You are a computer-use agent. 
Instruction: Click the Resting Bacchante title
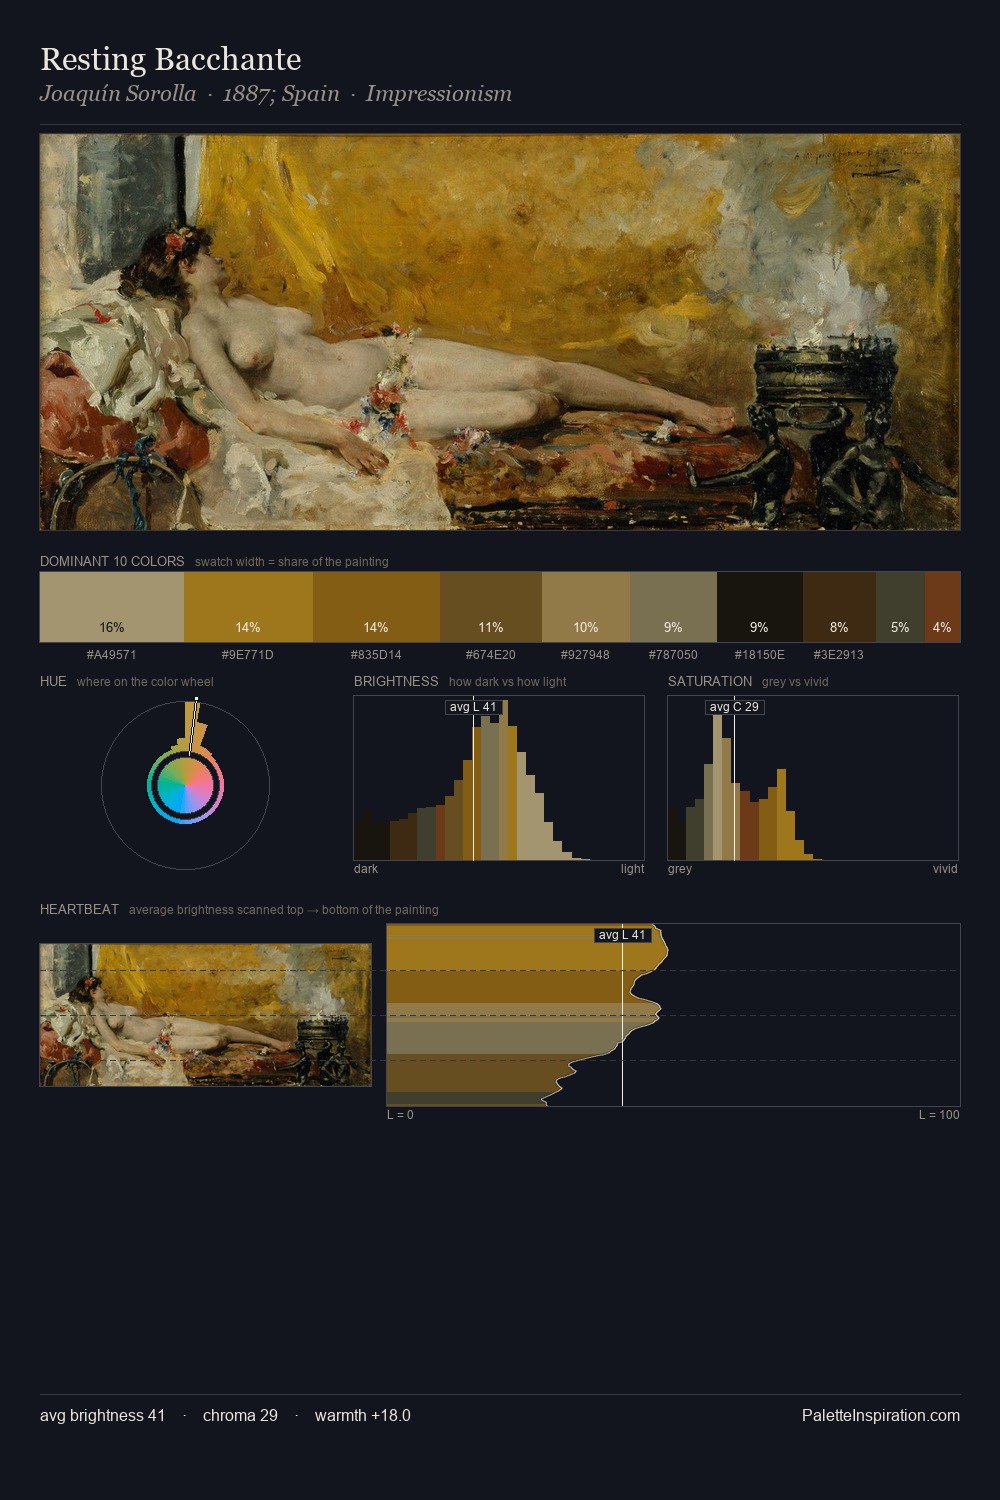coord(170,60)
